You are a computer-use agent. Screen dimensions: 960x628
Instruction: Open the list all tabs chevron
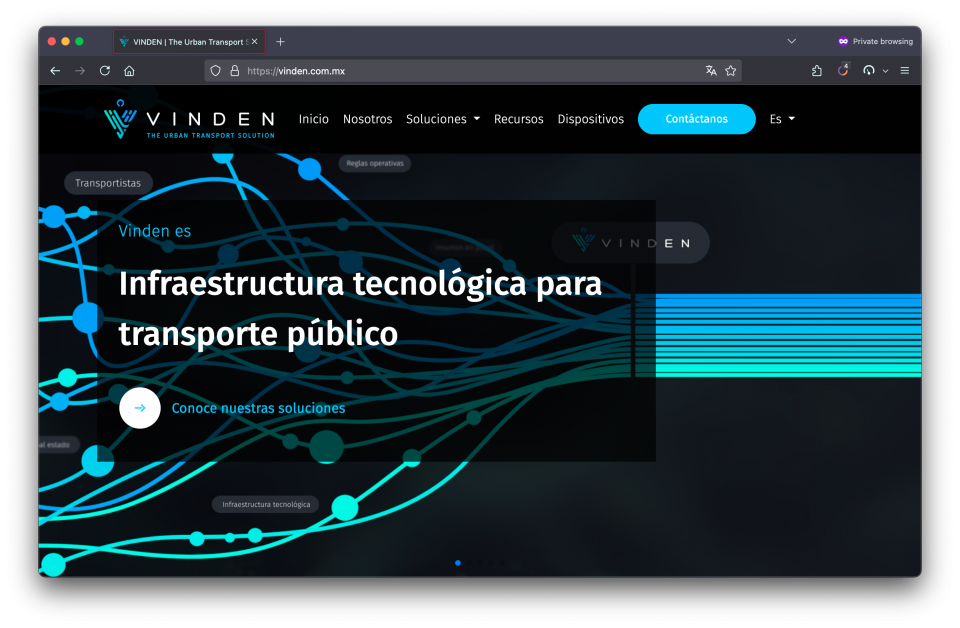(792, 42)
